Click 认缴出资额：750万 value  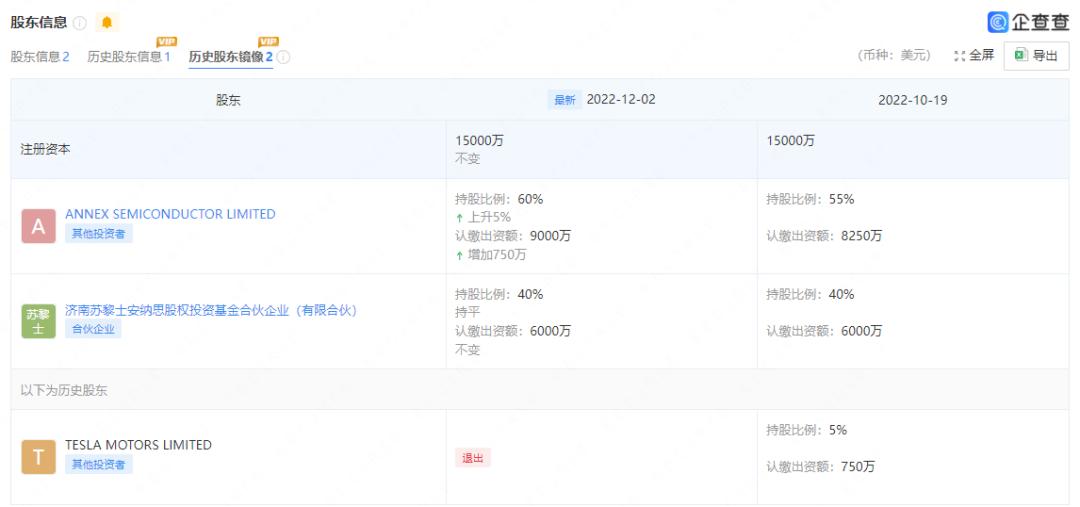(x=821, y=467)
